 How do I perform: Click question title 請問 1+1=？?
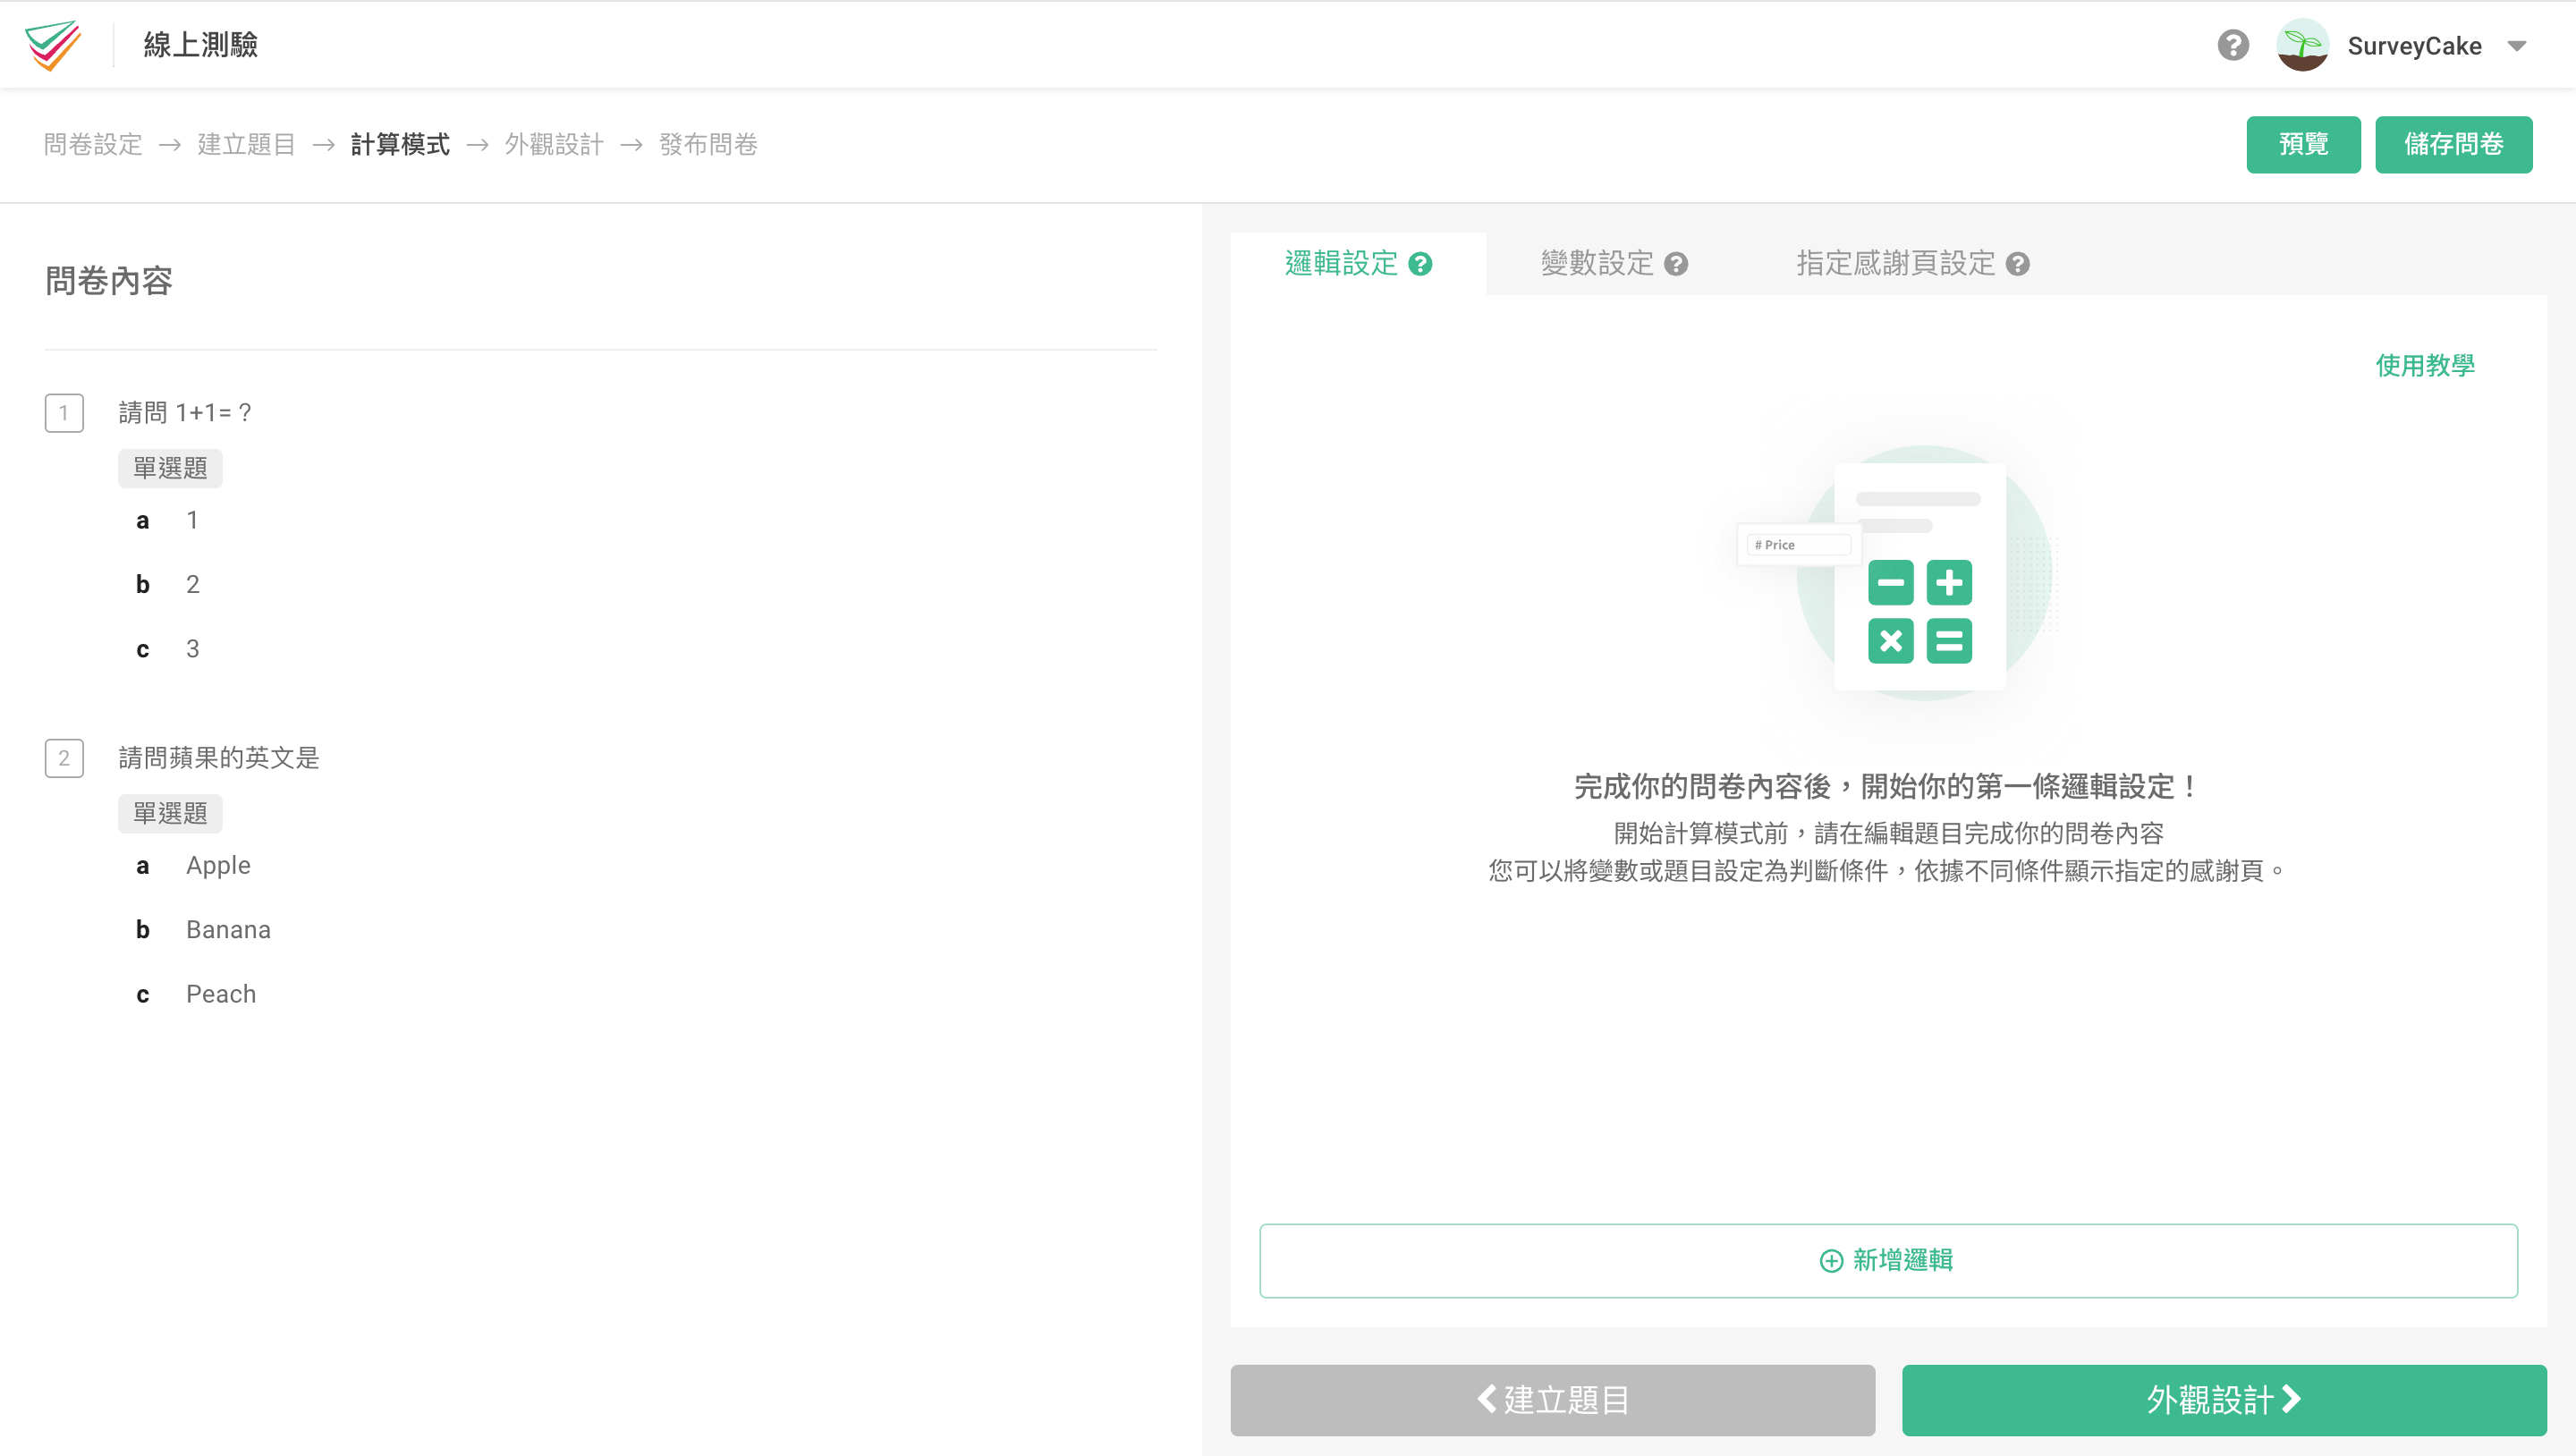185,413
